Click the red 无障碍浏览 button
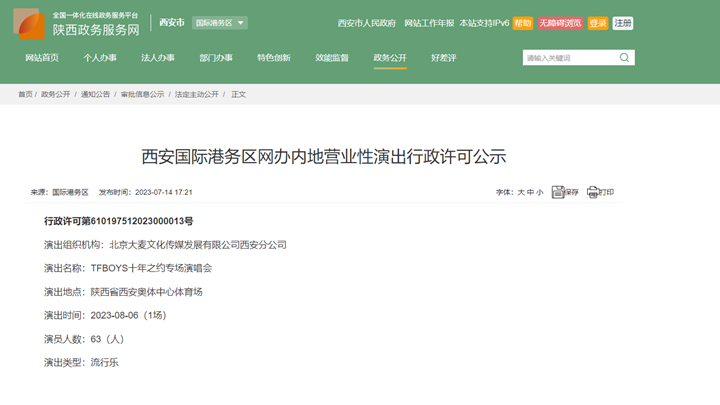 pyautogui.click(x=560, y=23)
